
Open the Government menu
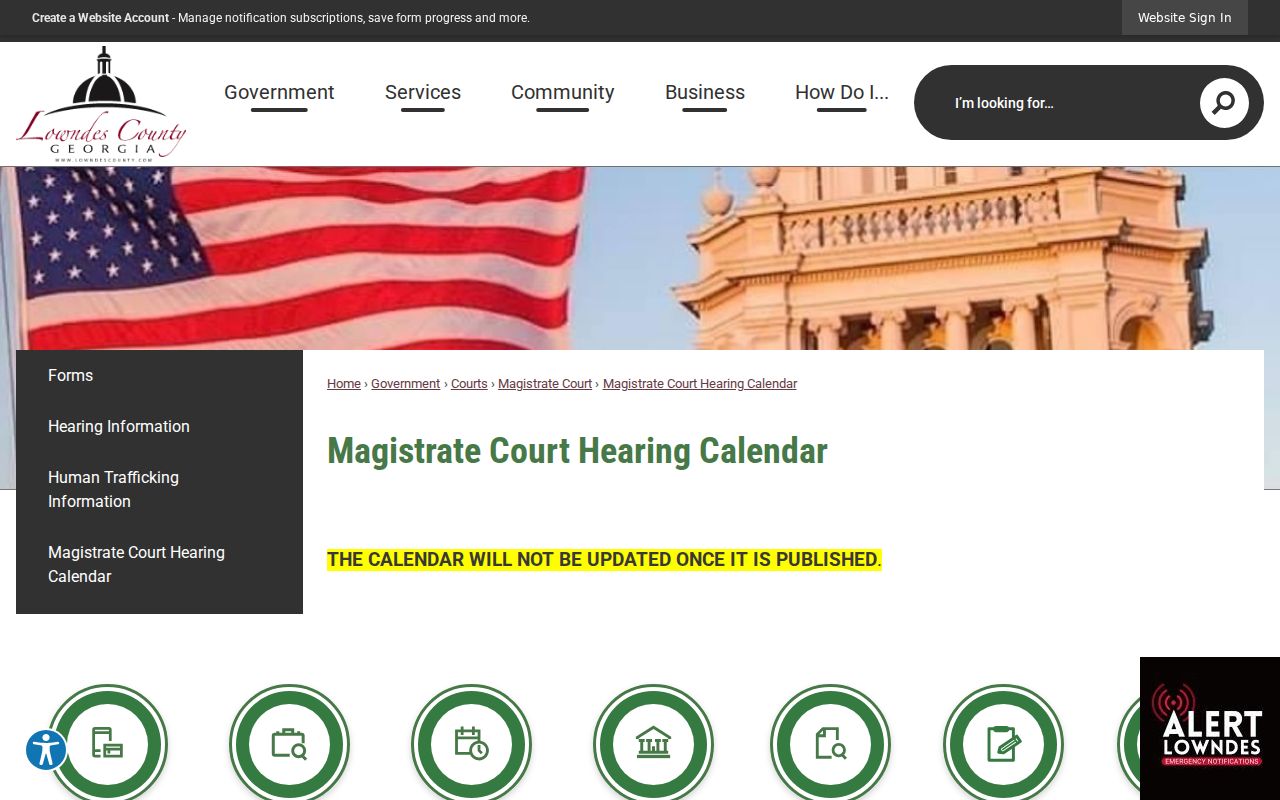point(279,93)
